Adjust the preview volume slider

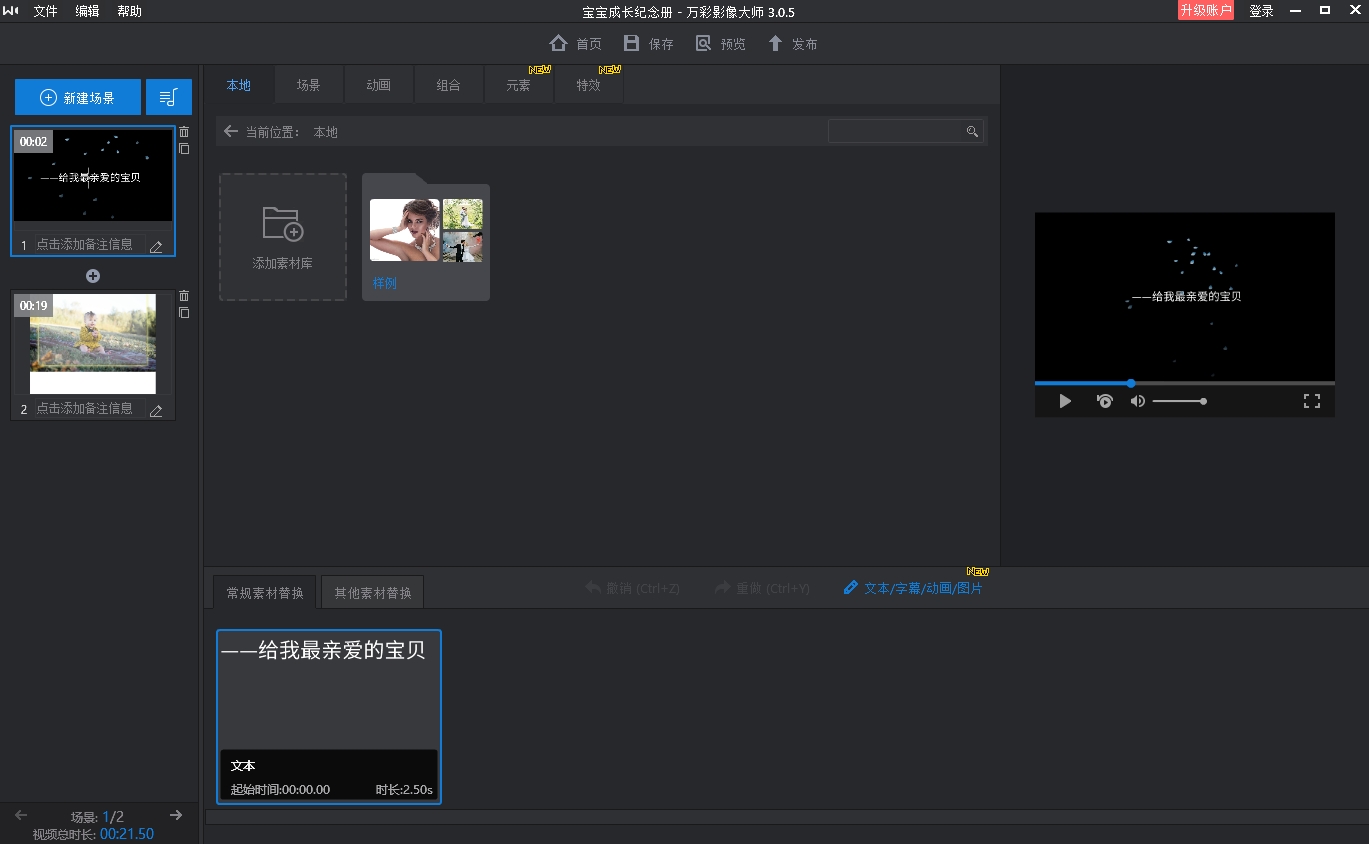[1180, 401]
